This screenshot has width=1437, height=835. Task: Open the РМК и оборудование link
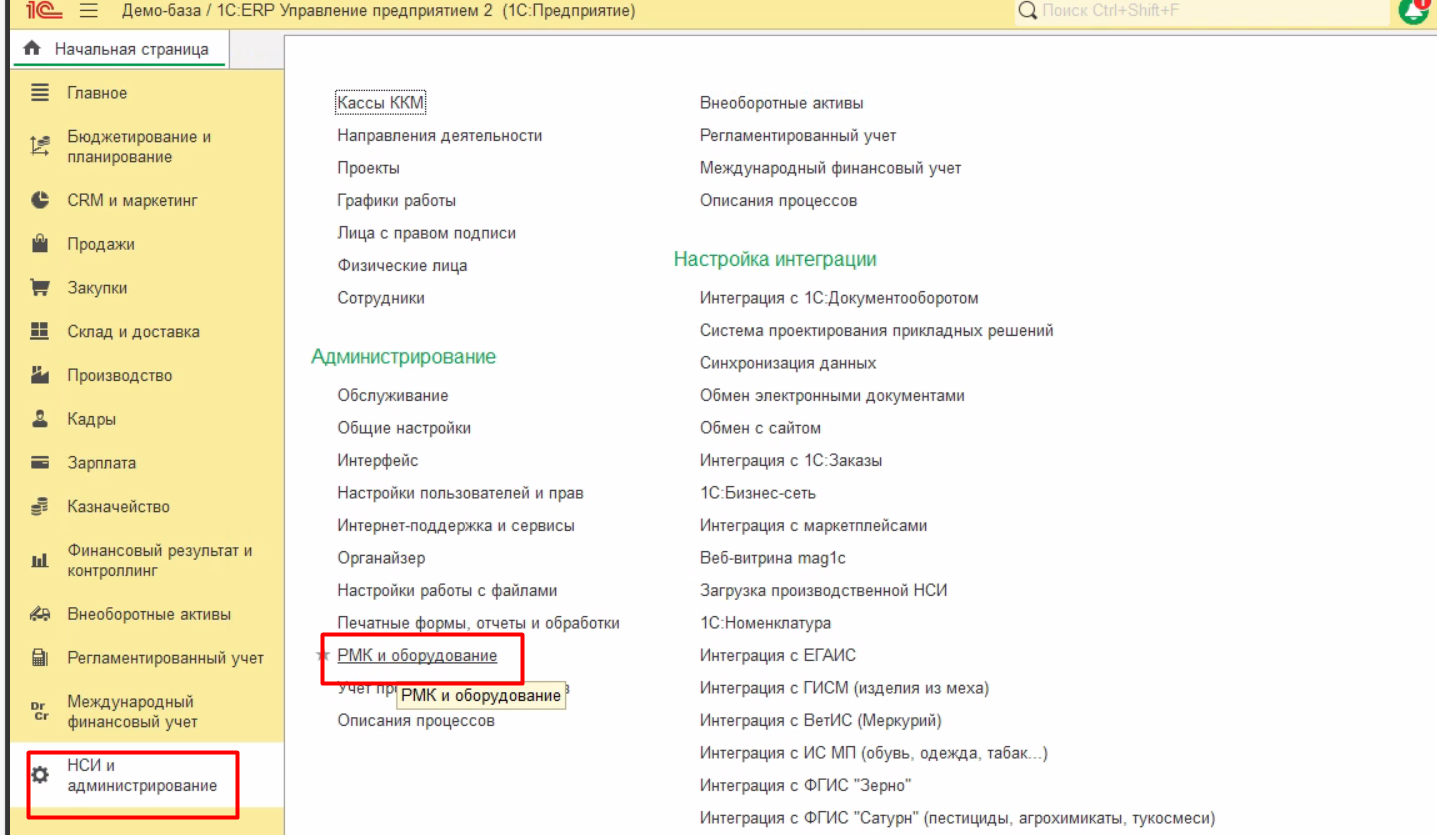417,656
